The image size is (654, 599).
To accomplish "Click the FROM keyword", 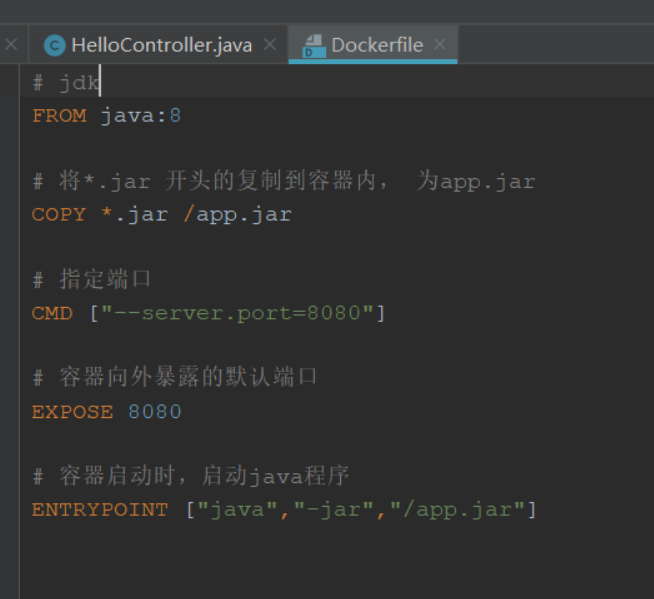I will tap(59, 116).
